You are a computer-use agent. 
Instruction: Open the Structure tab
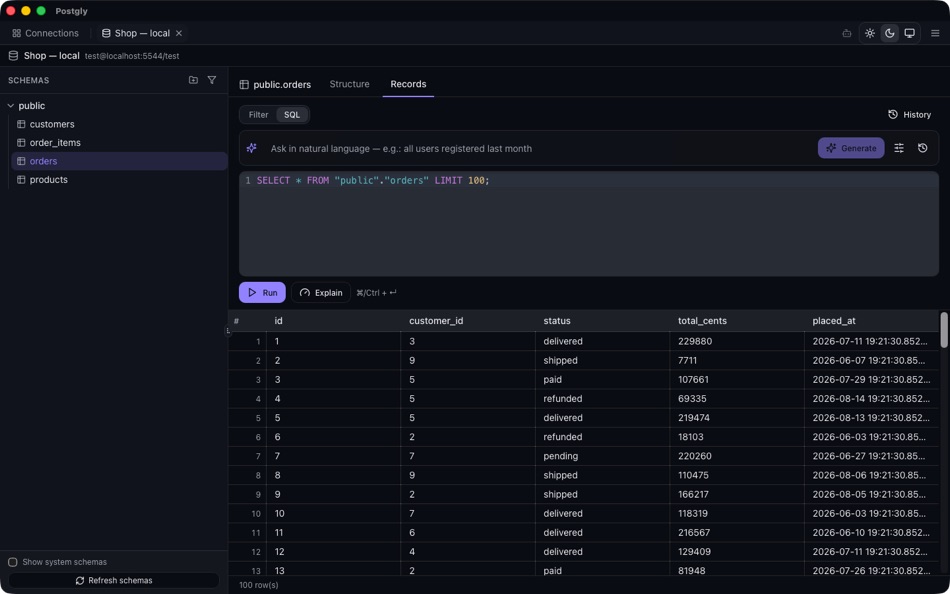click(350, 84)
